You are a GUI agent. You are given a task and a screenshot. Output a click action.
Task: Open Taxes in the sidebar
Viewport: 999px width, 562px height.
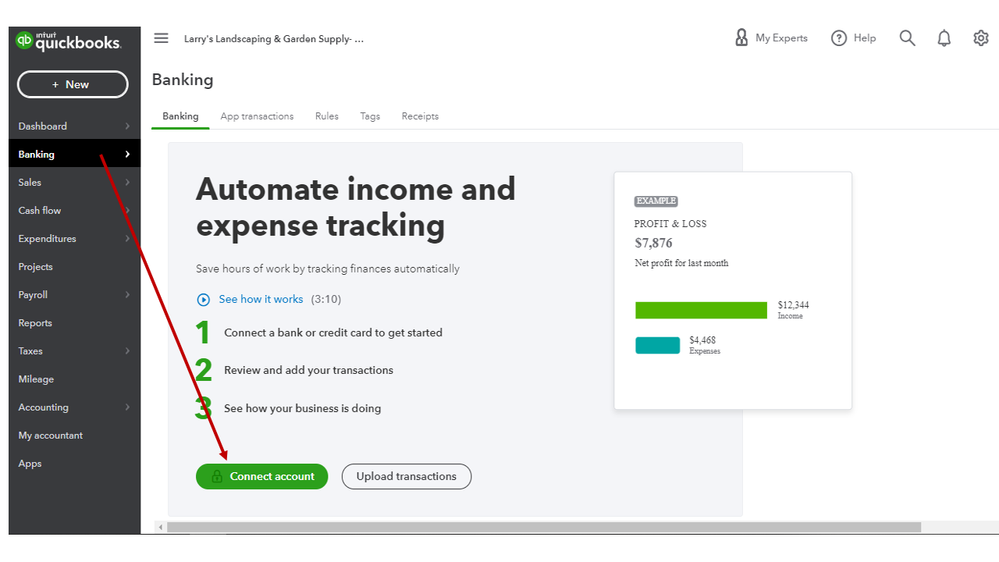(x=75, y=350)
